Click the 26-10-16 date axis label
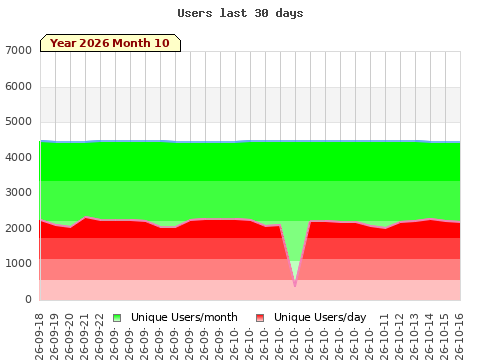Image resolution: width=480 pixels, height=360 pixels. click(x=459, y=337)
